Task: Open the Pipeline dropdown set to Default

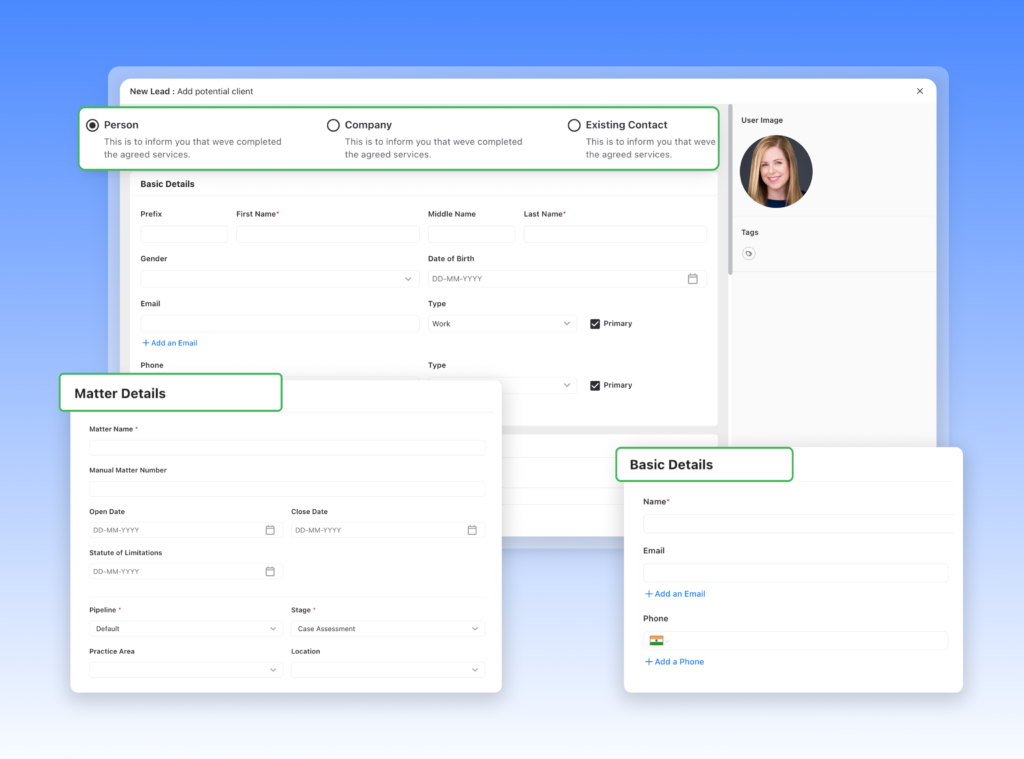Action: click(x=186, y=629)
